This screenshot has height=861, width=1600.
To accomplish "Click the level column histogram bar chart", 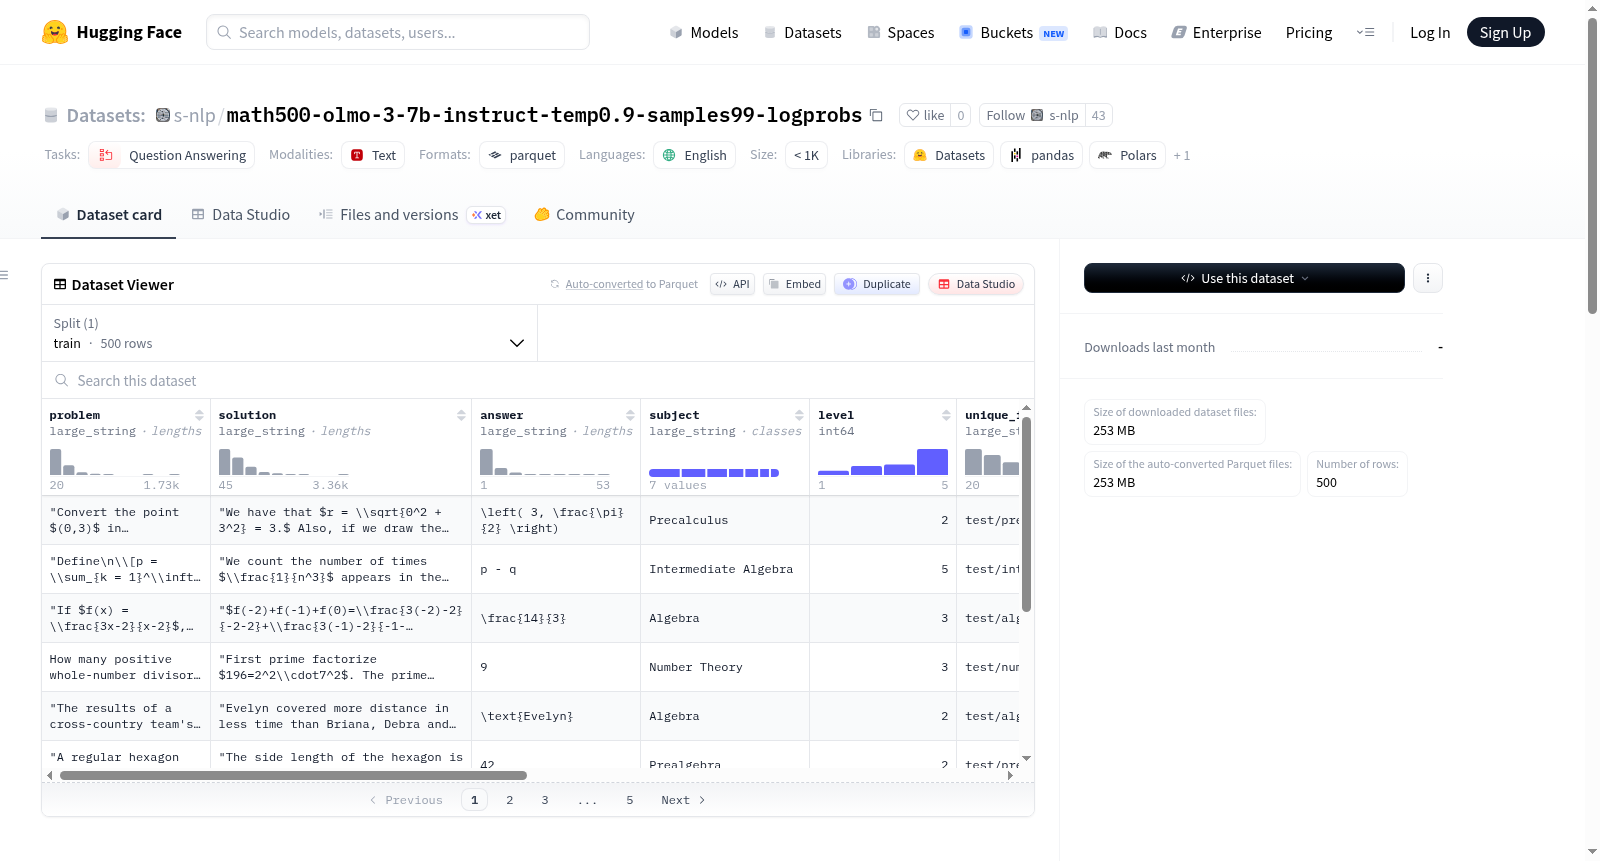I will pyautogui.click(x=883, y=462).
